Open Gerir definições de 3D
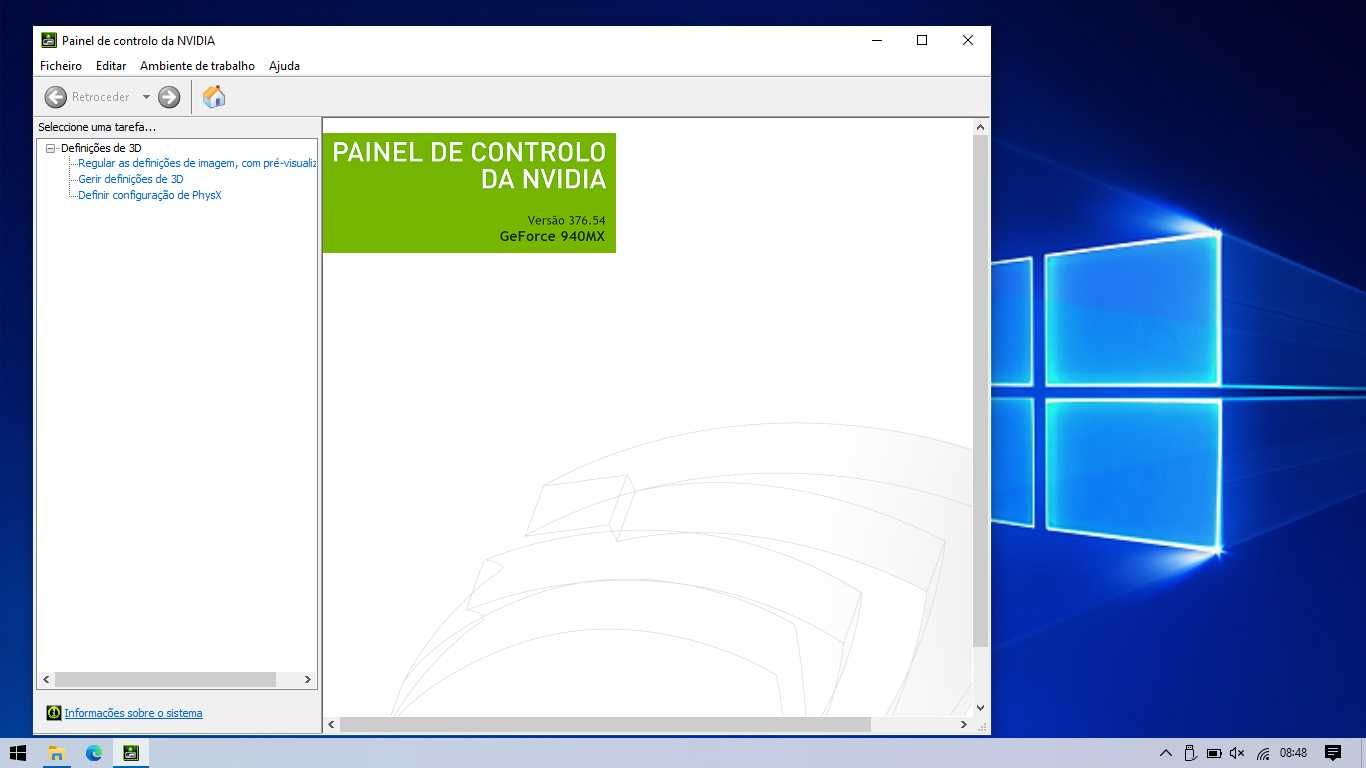 point(131,179)
